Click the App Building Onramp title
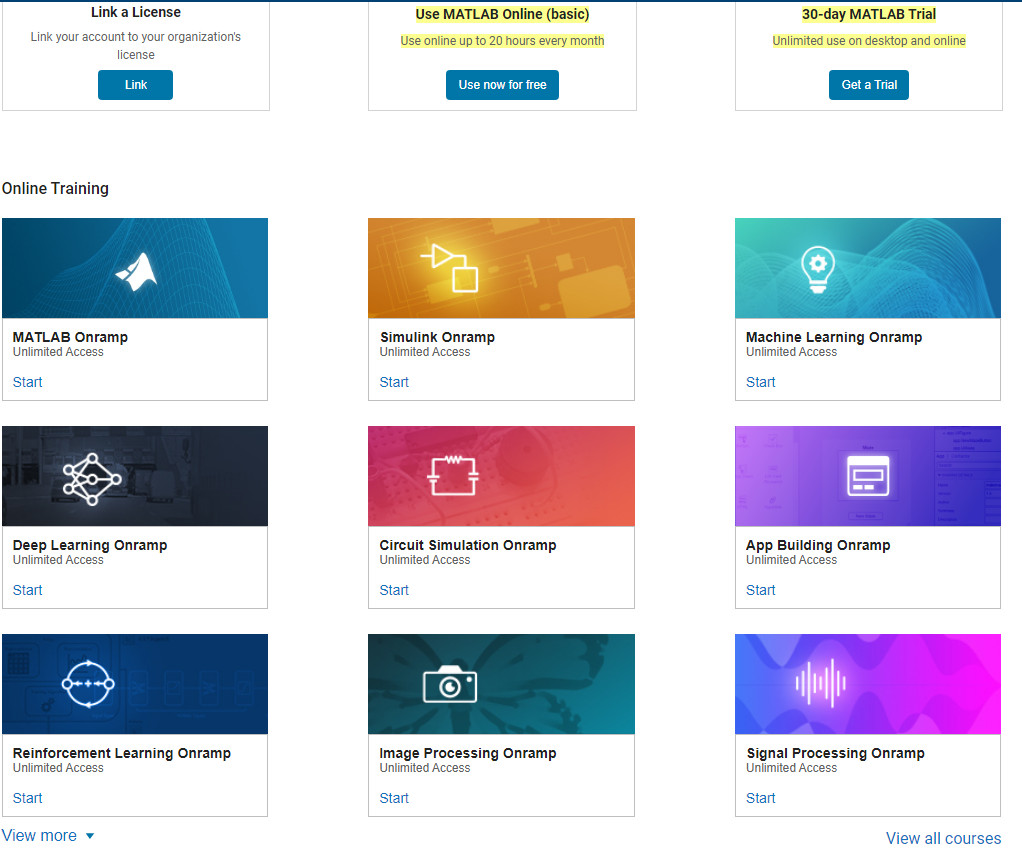 point(818,545)
